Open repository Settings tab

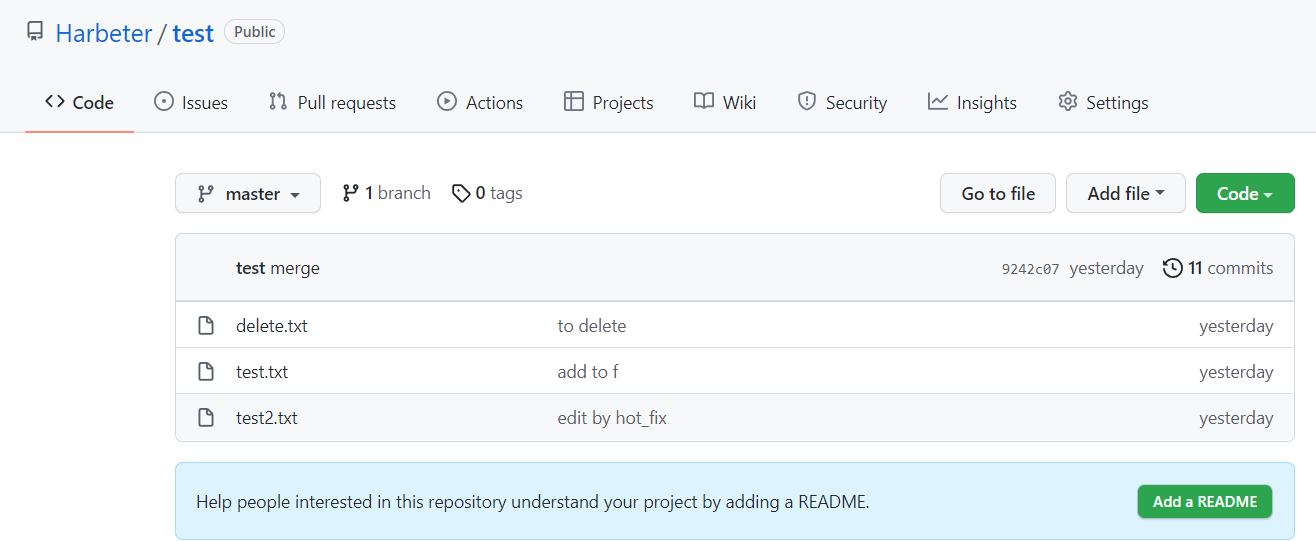pyautogui.click(x=1103, y=102)
